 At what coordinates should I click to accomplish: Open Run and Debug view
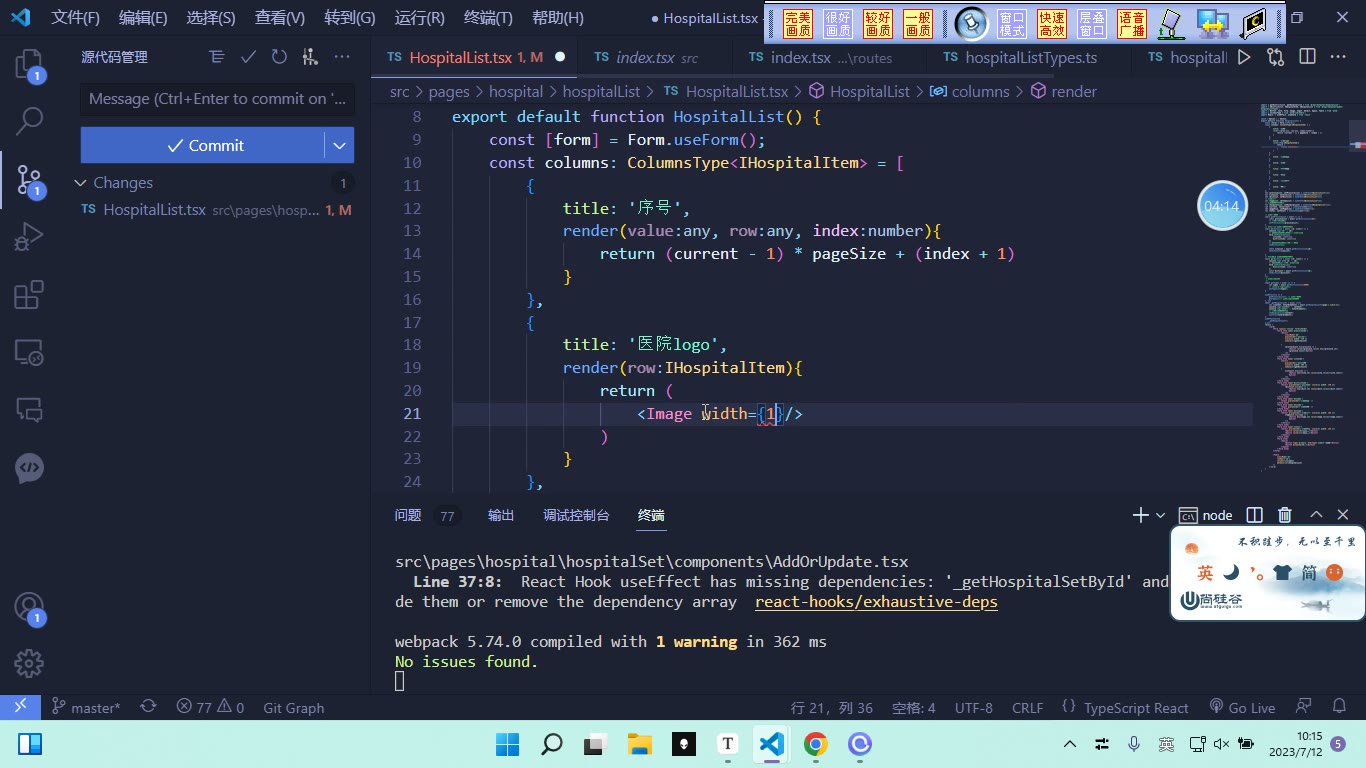(x=29, y=237)
